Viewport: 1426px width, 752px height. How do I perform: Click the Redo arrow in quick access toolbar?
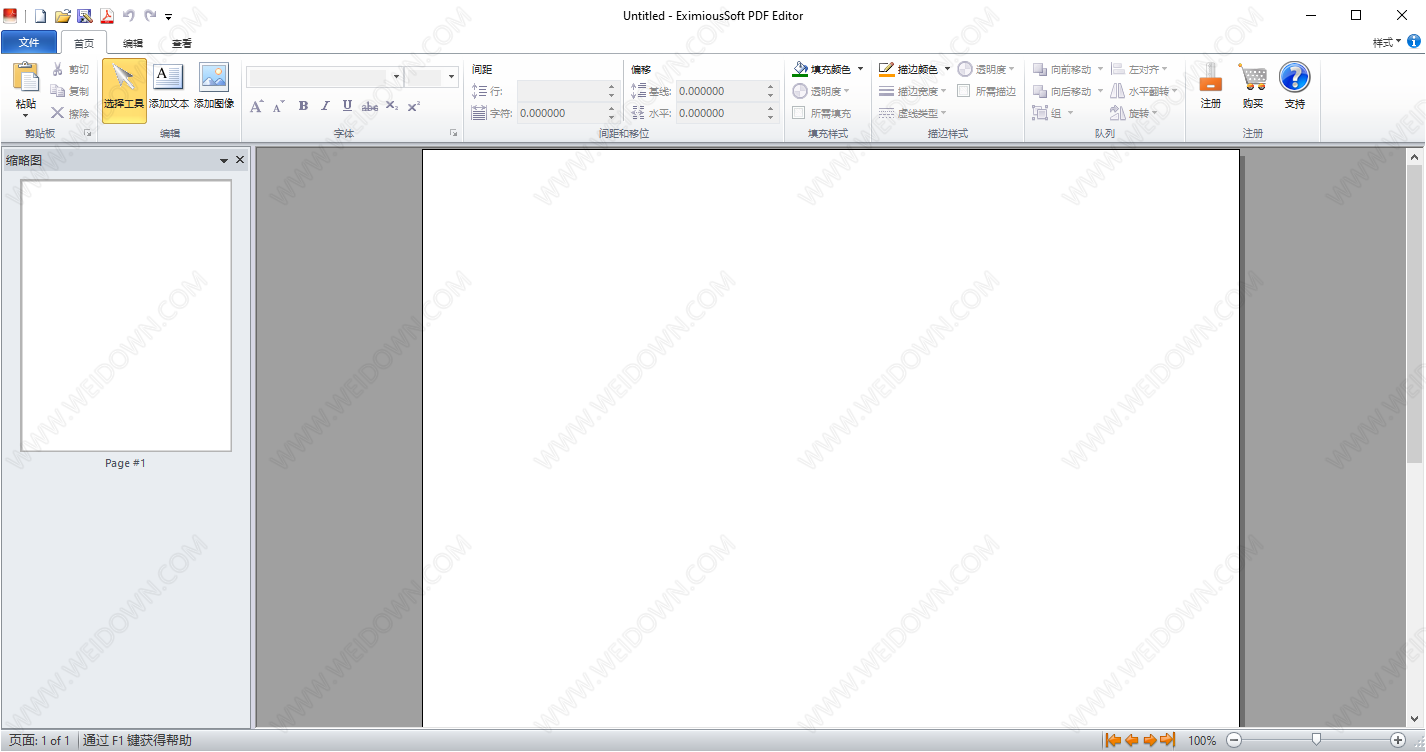coord(150,16)
